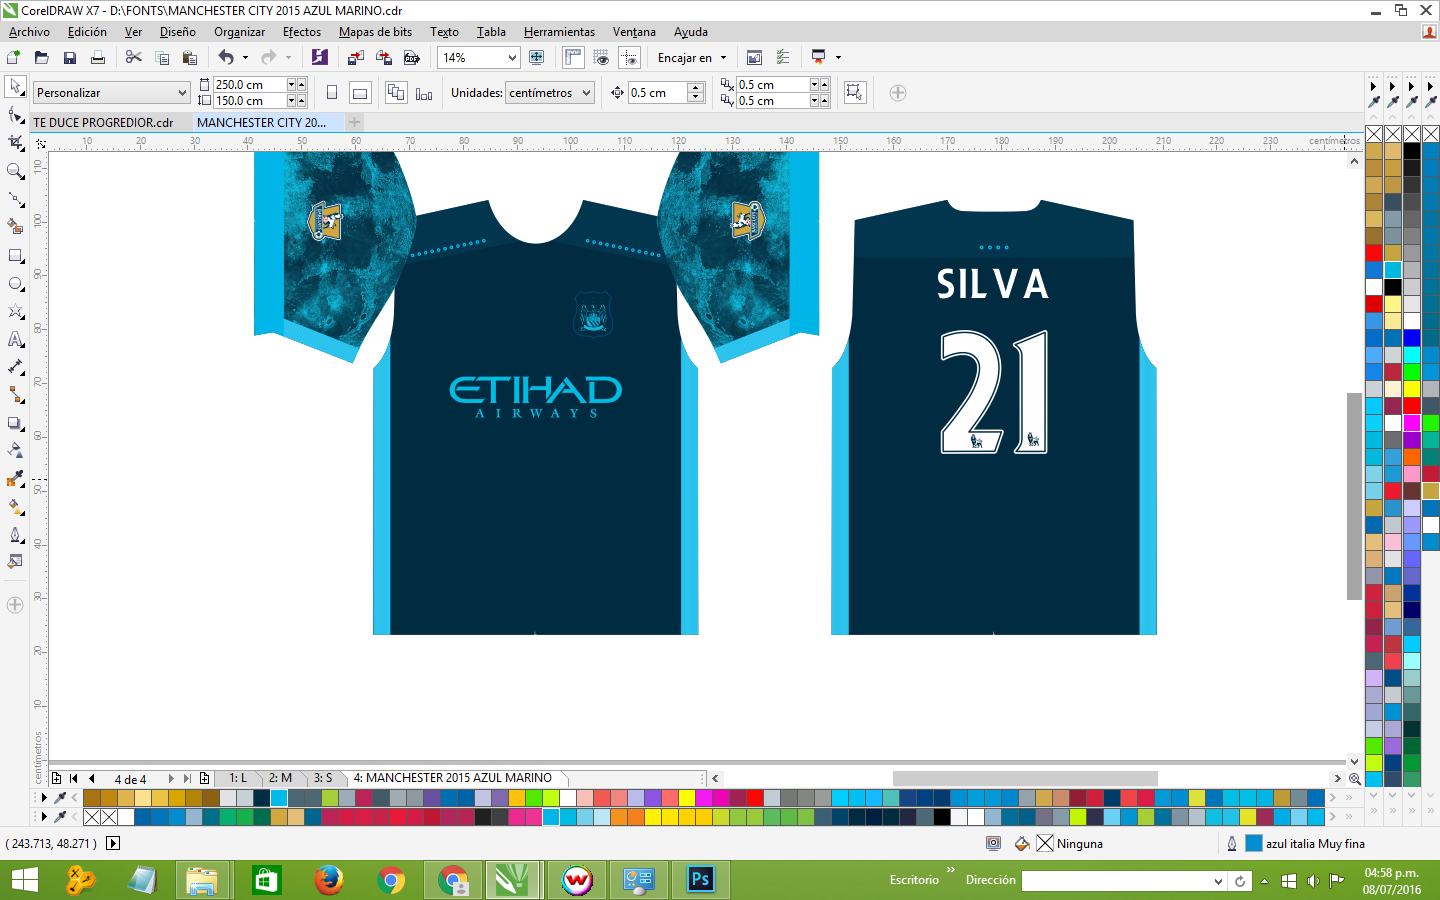
Task: Switch to page 1: L
Action: pyautogui.click(x=239, y=778)
